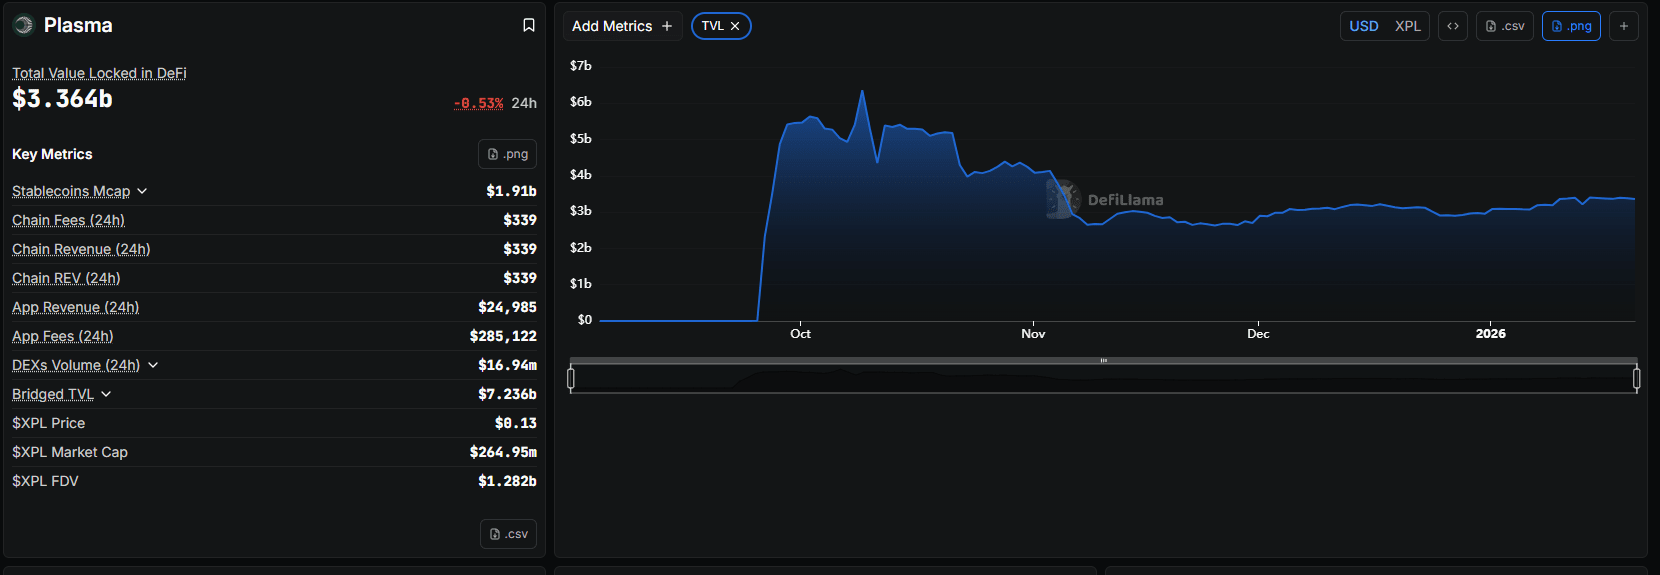Click the $0.13 XPL price value
Screen dimensions: 1660x575
tap(515, 423)
